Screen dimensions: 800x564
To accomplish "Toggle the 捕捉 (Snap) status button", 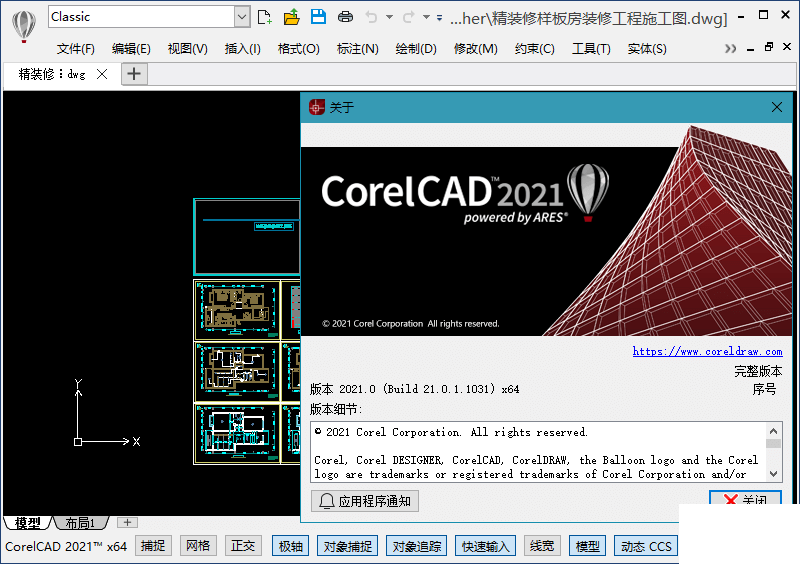I will [153, 546].
